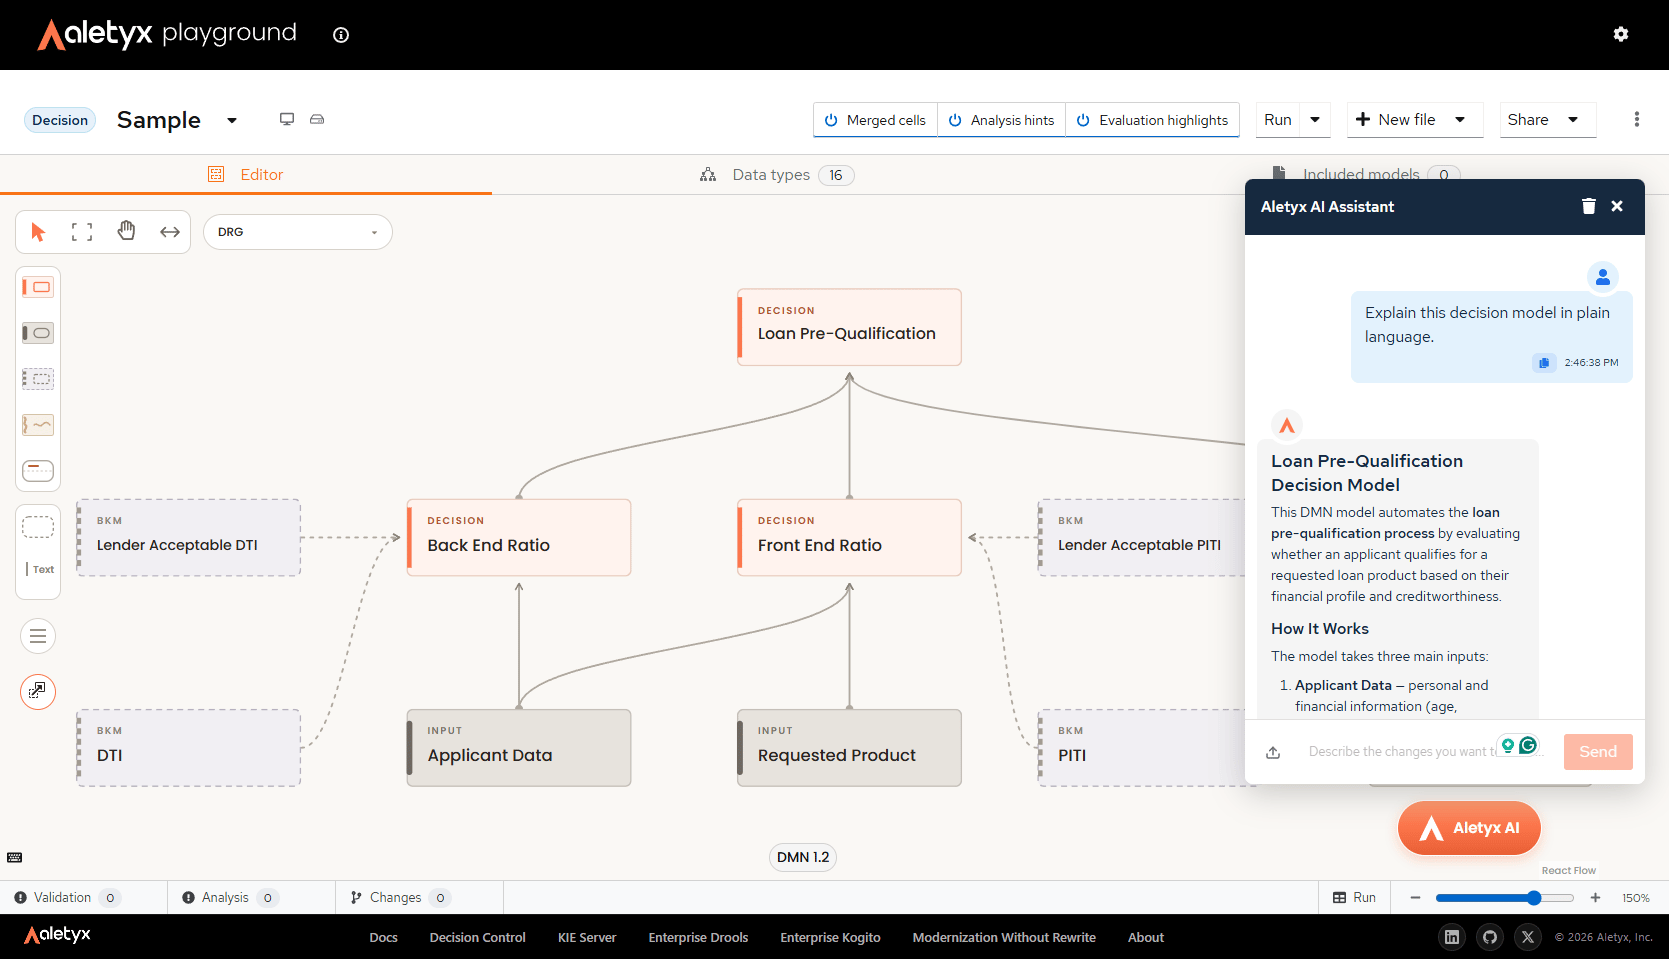
Task: Choose the hand pan tool
Action: tap(126, 232)
